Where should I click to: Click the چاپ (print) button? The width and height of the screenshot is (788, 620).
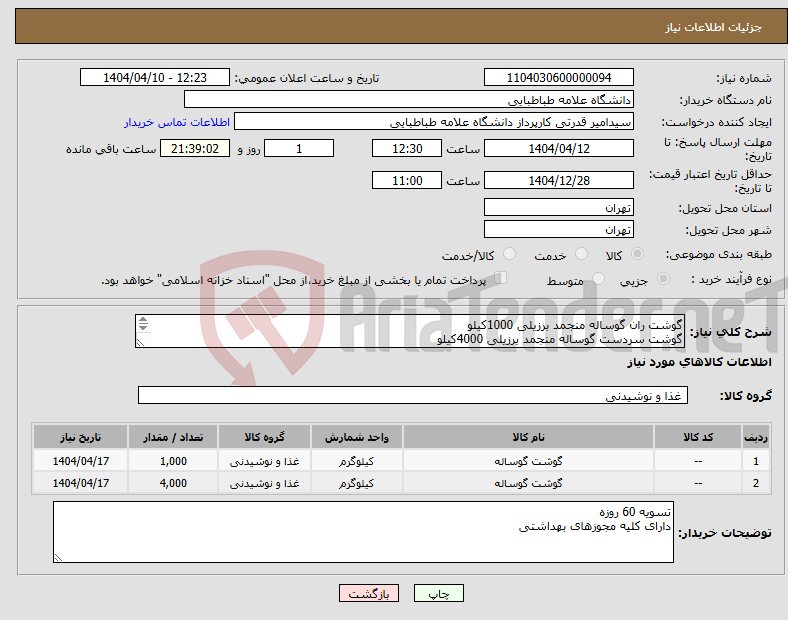click(x=438, y=593)
